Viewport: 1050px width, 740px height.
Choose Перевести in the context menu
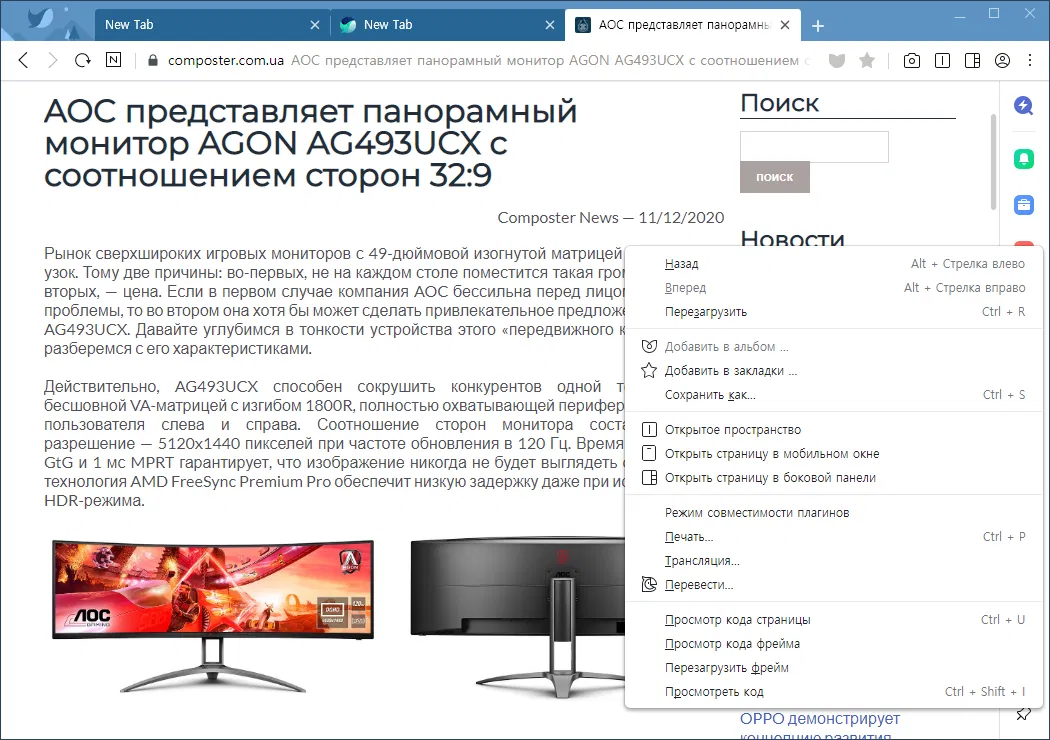[x=833, y=585]
